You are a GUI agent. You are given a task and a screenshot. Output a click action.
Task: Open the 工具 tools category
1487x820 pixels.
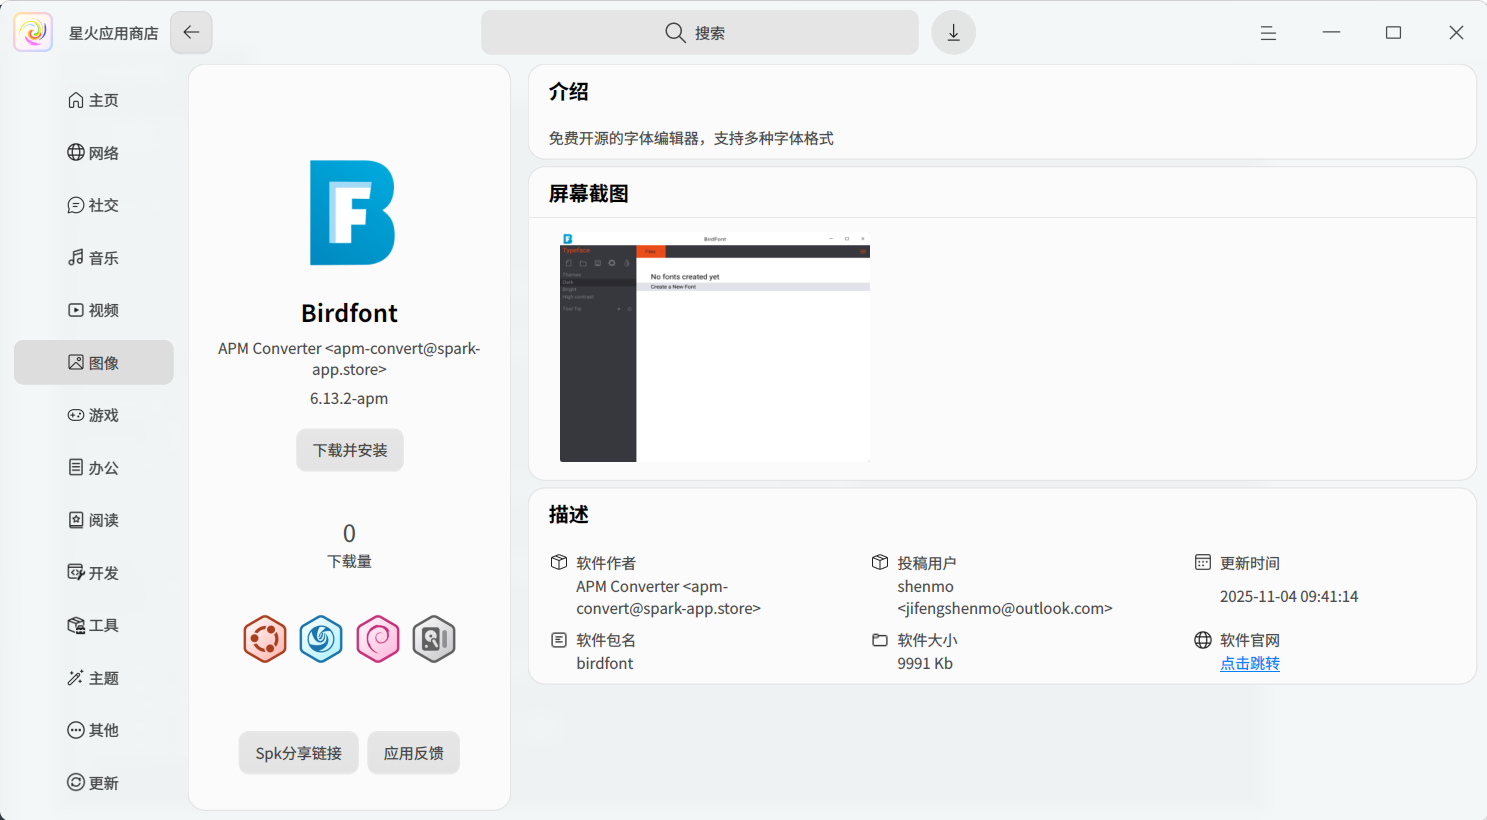pyautogui.click(x=94, y=625)
